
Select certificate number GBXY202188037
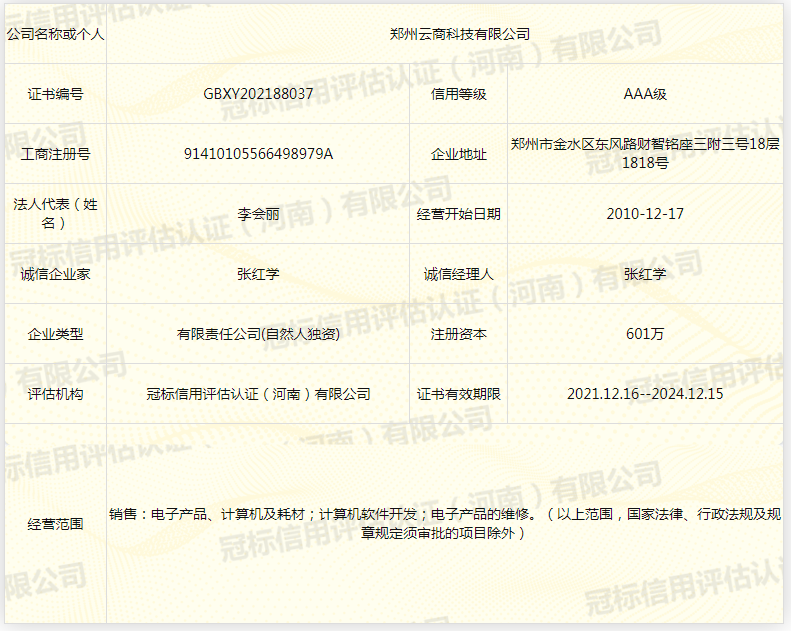pyautogui.click(x=258, y=94)
